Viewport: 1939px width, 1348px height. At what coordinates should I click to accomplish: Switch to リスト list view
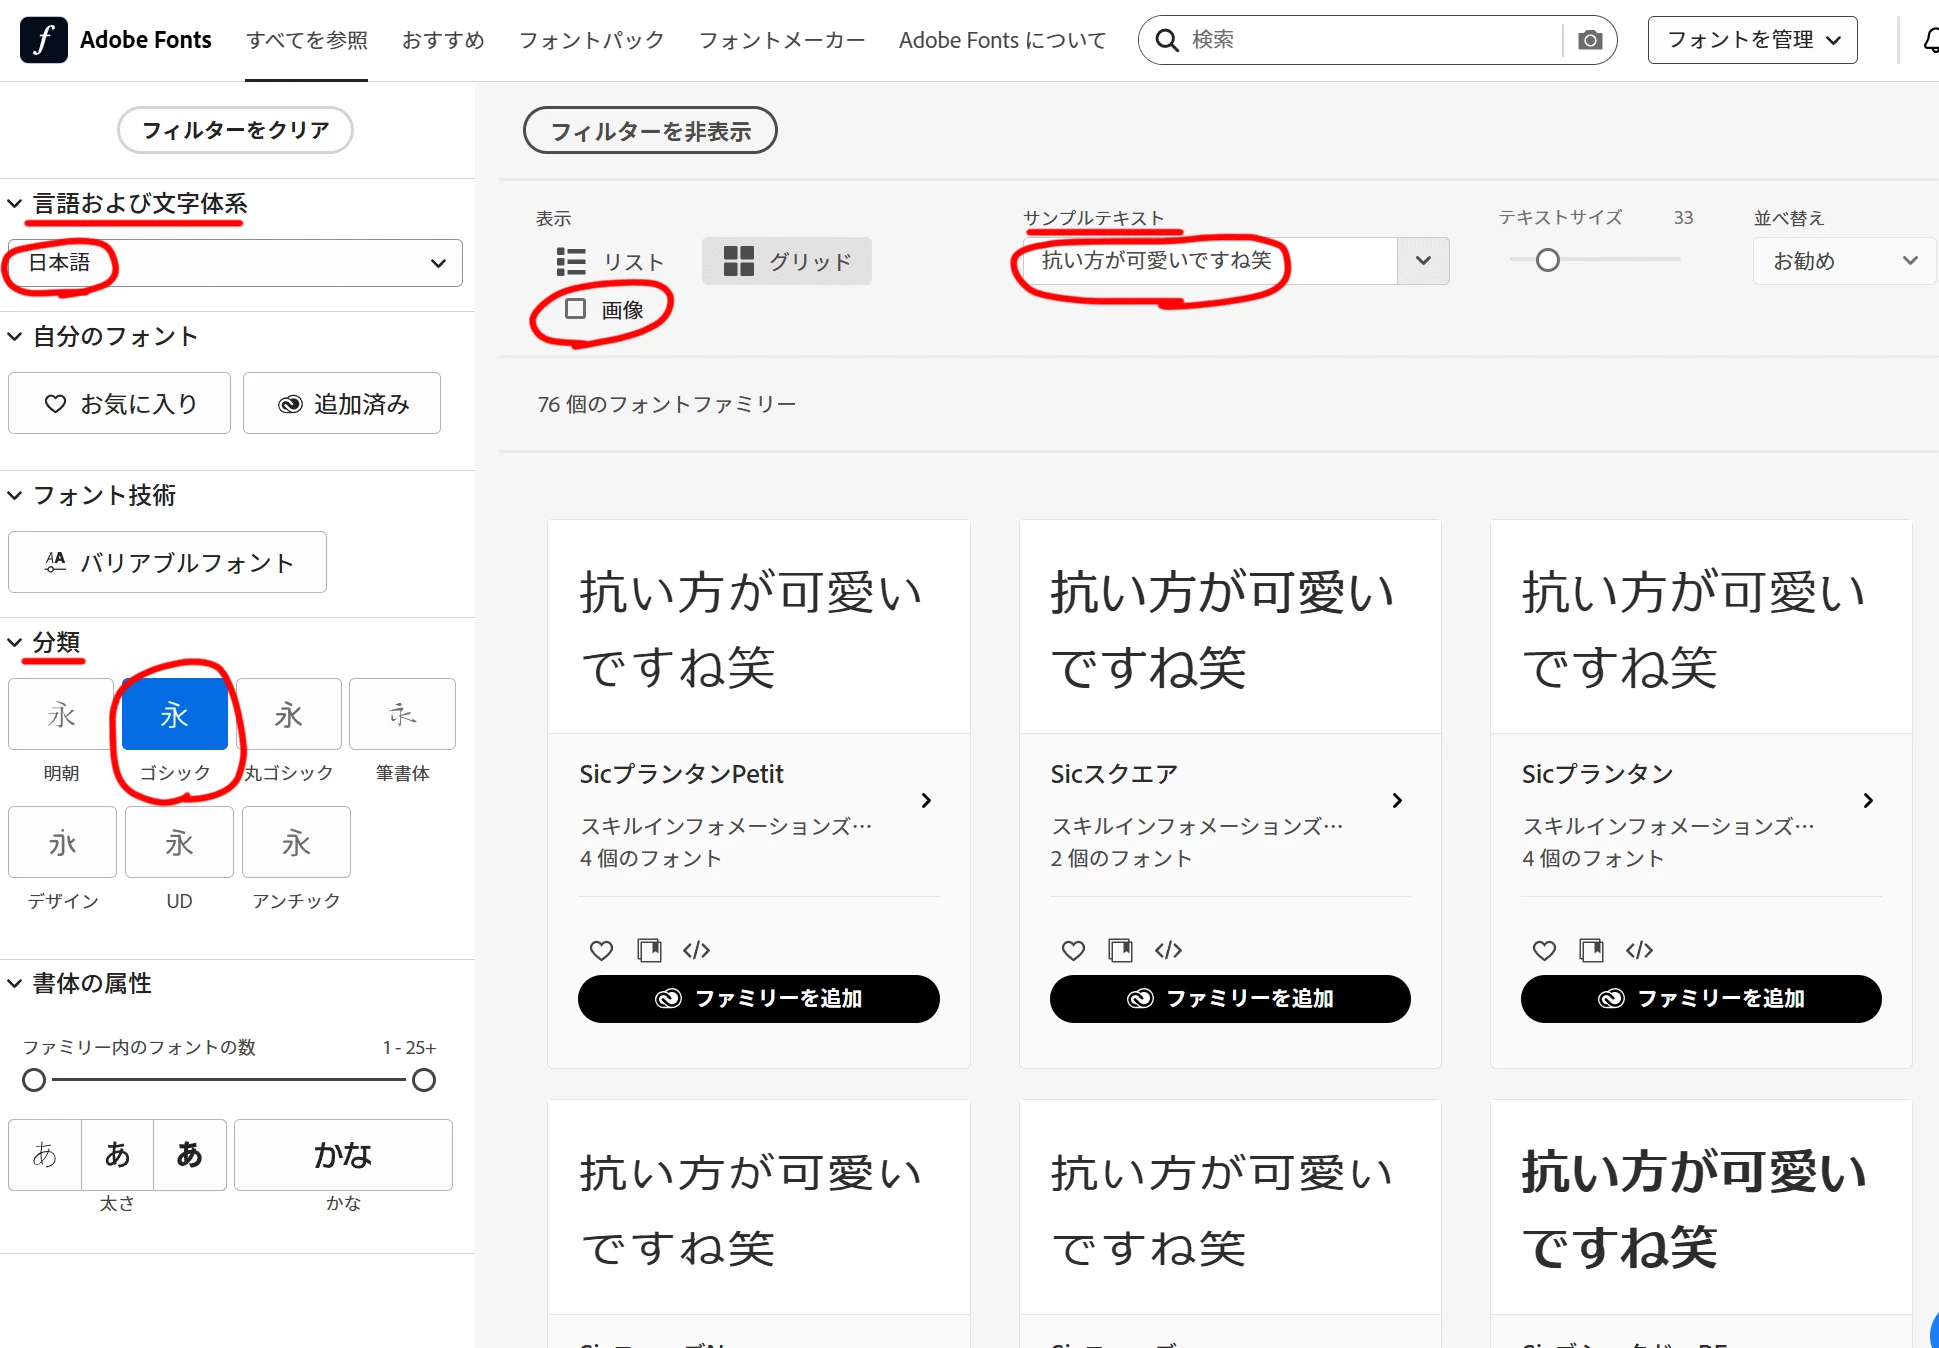[x=609, y=262]
